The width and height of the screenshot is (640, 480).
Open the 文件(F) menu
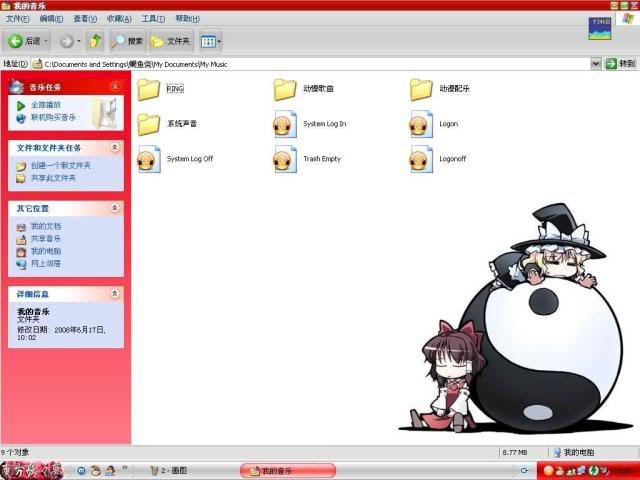pyautogui.click(x=18, y=19)
